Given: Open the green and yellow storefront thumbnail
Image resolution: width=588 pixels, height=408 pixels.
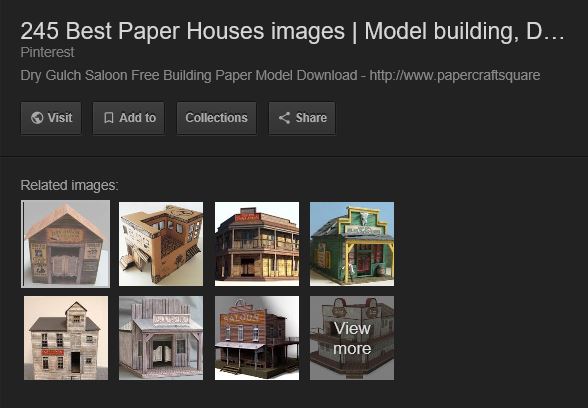Looking at the screenshot, I should point(352,244).
